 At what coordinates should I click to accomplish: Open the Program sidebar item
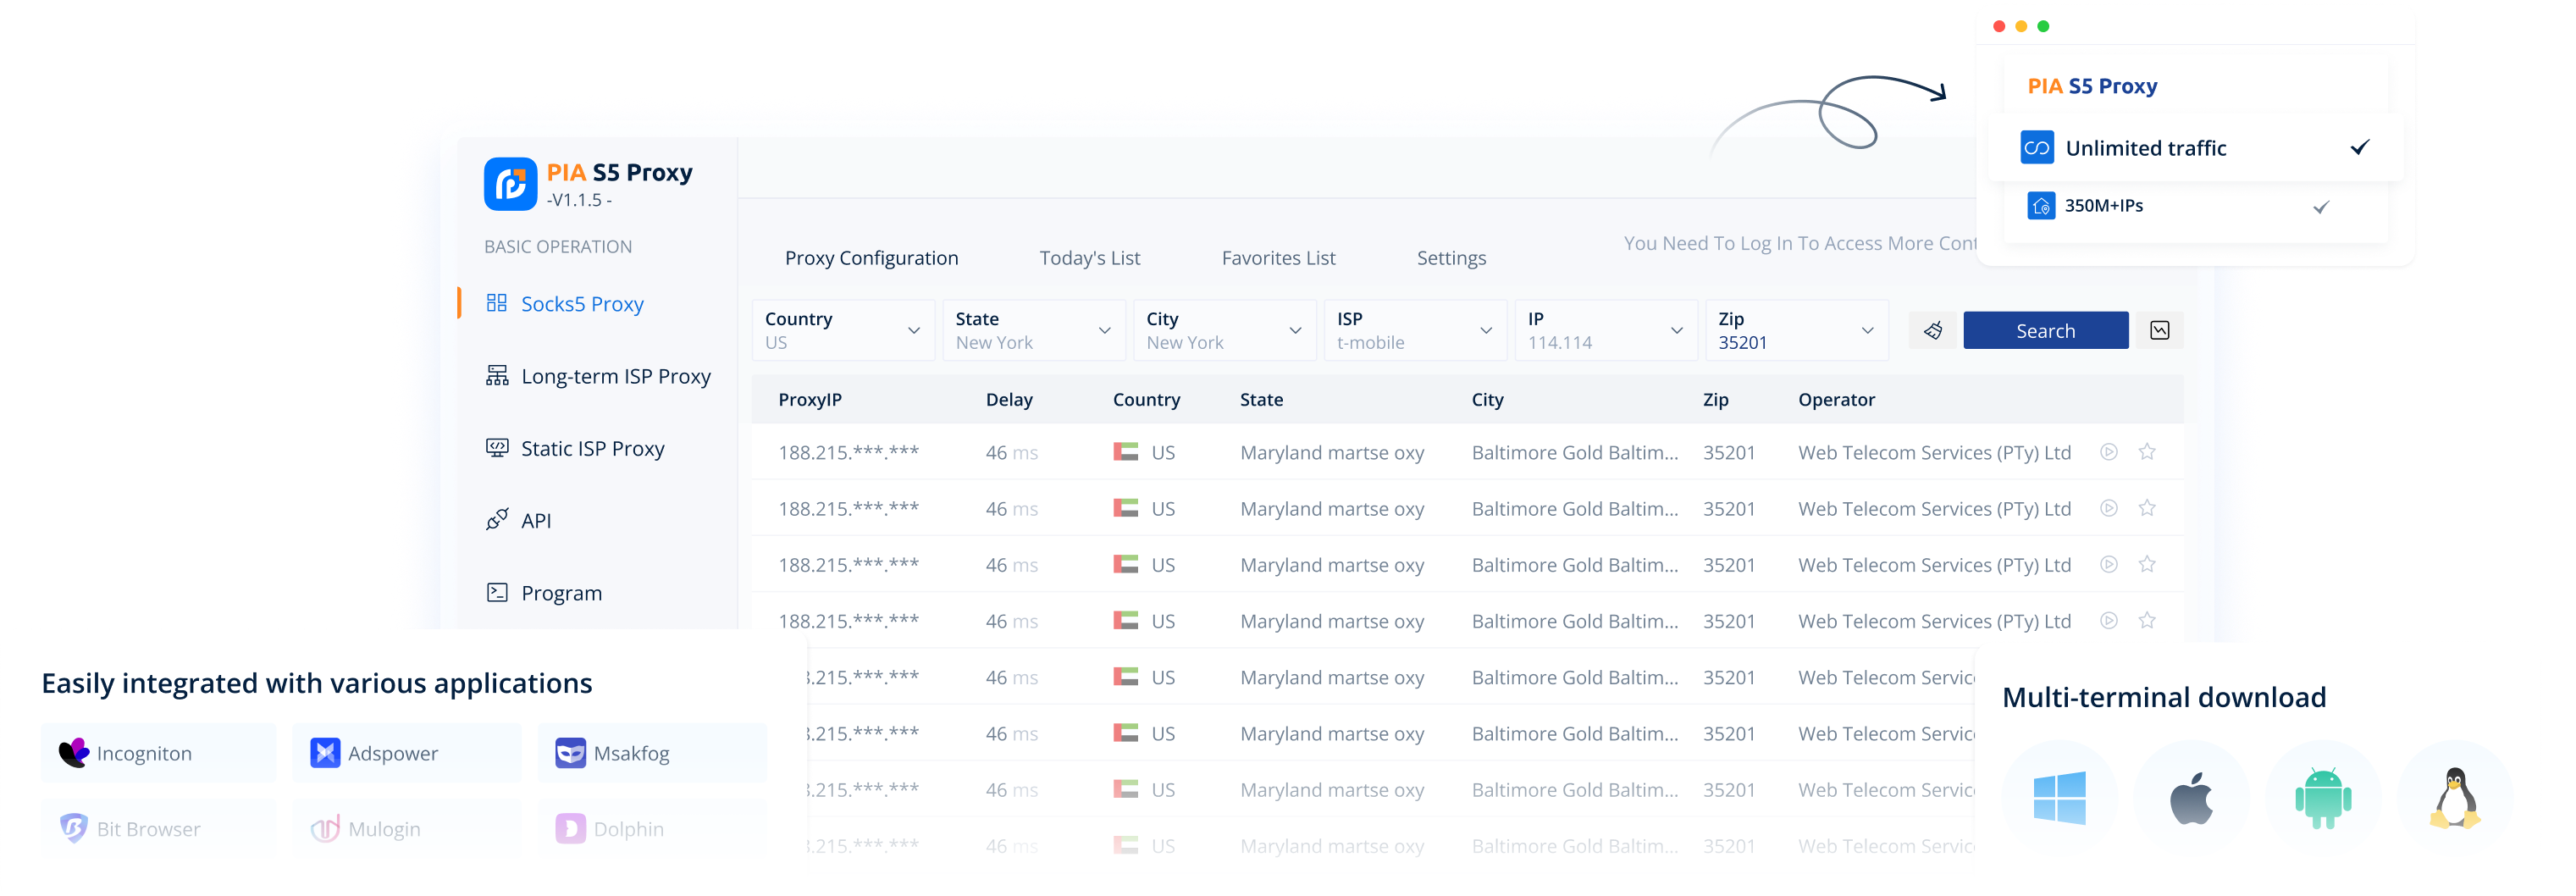561,593
